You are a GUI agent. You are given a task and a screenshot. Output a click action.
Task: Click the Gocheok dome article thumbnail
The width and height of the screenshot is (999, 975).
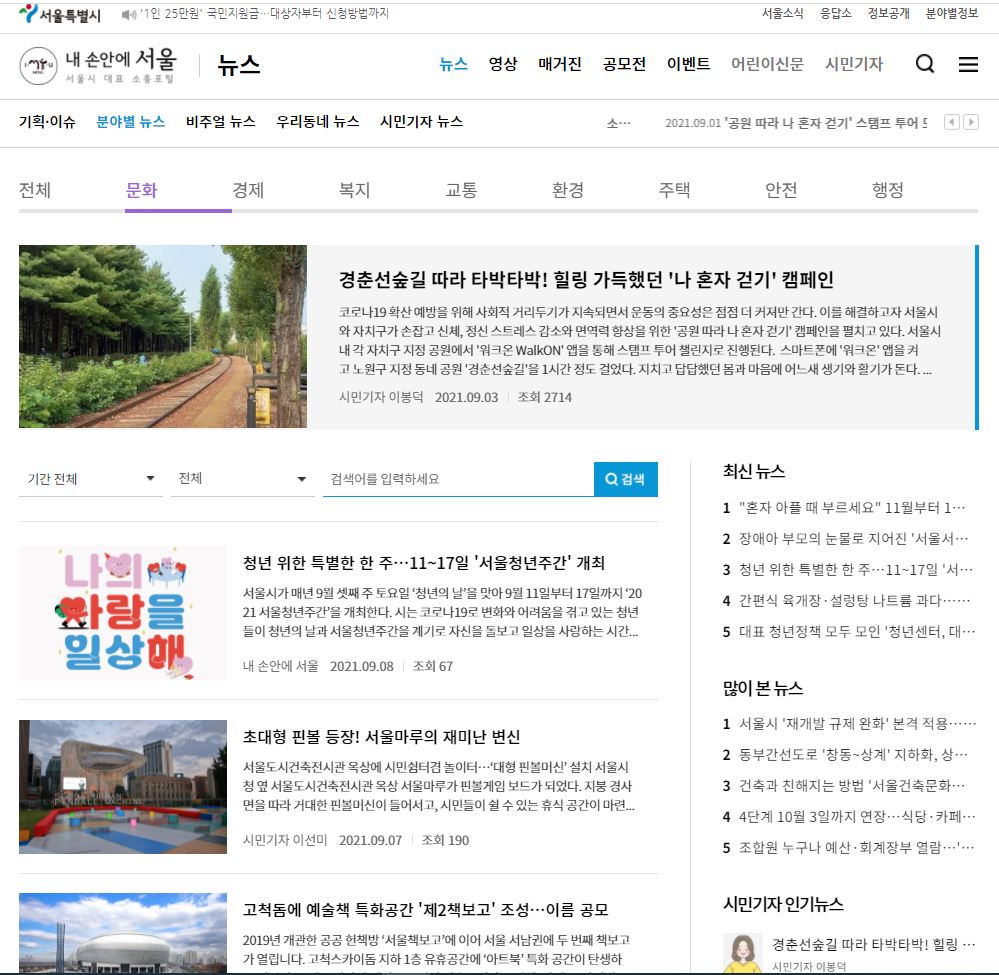point(123,933)
